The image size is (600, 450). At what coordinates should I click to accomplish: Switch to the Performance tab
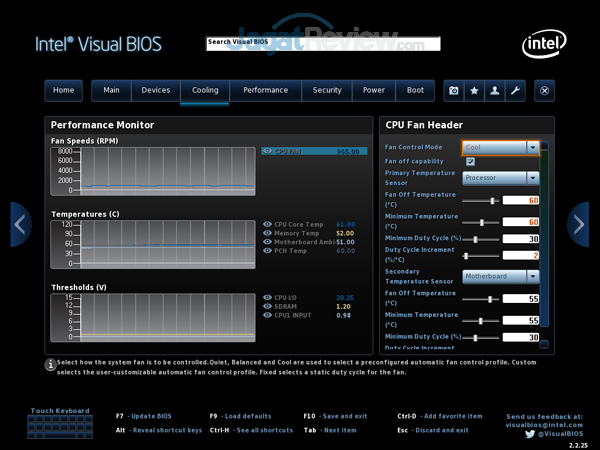click(x=265, y=90)
